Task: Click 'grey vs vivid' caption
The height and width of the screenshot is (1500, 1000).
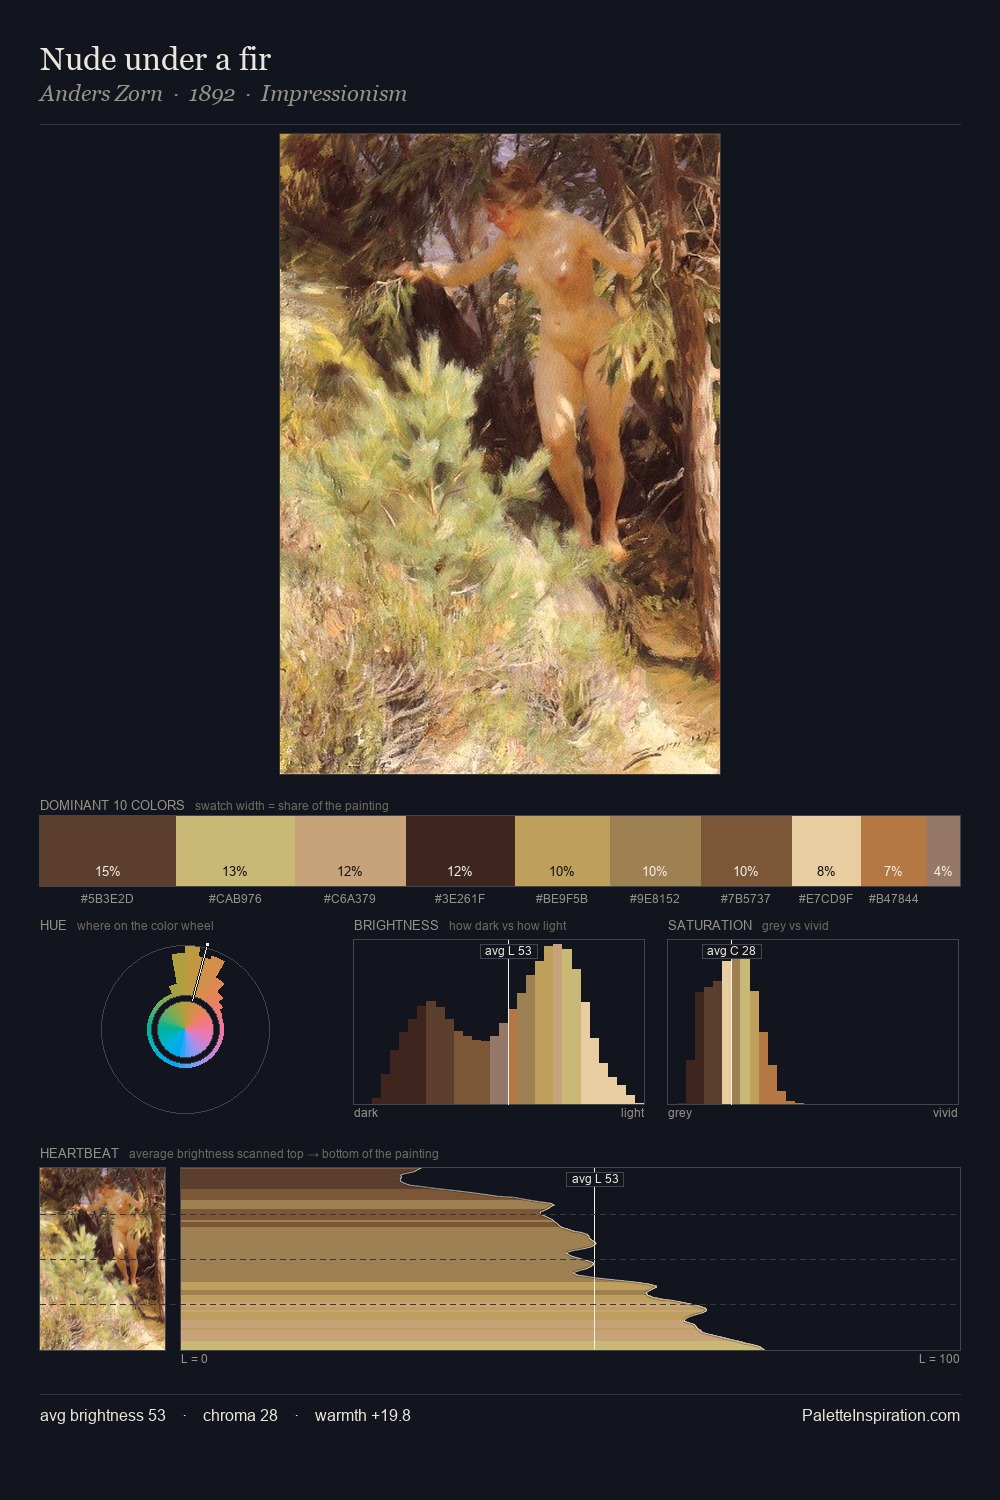Action: click(795, 926)
